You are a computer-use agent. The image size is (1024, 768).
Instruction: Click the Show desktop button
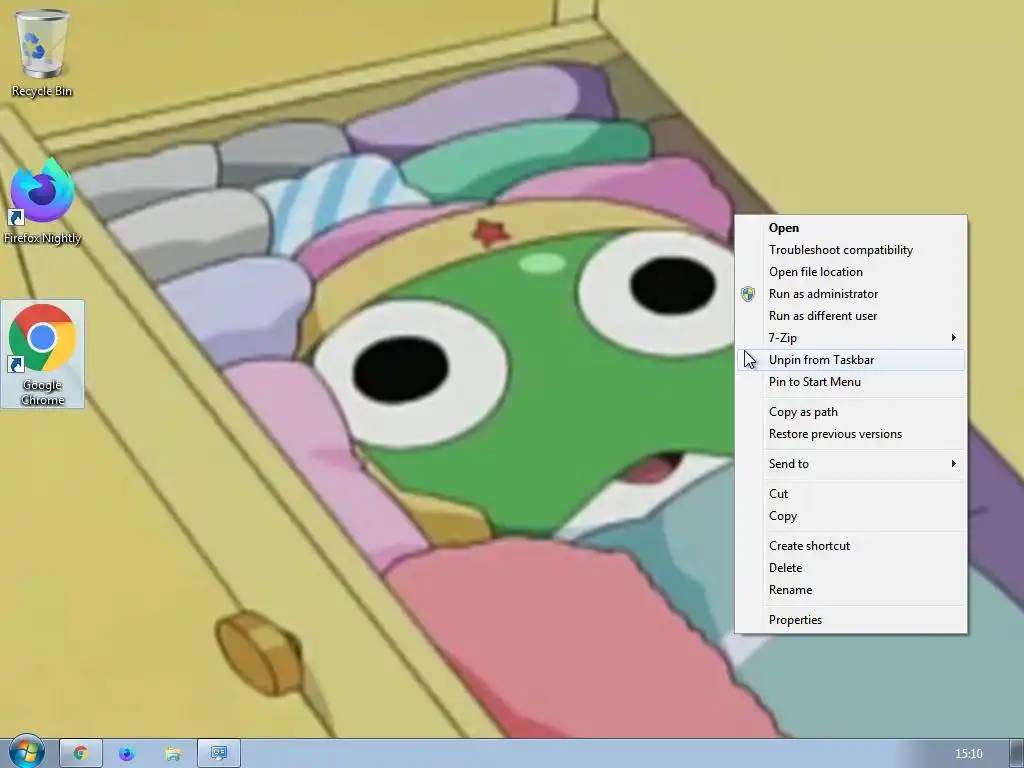(1017, 754)
